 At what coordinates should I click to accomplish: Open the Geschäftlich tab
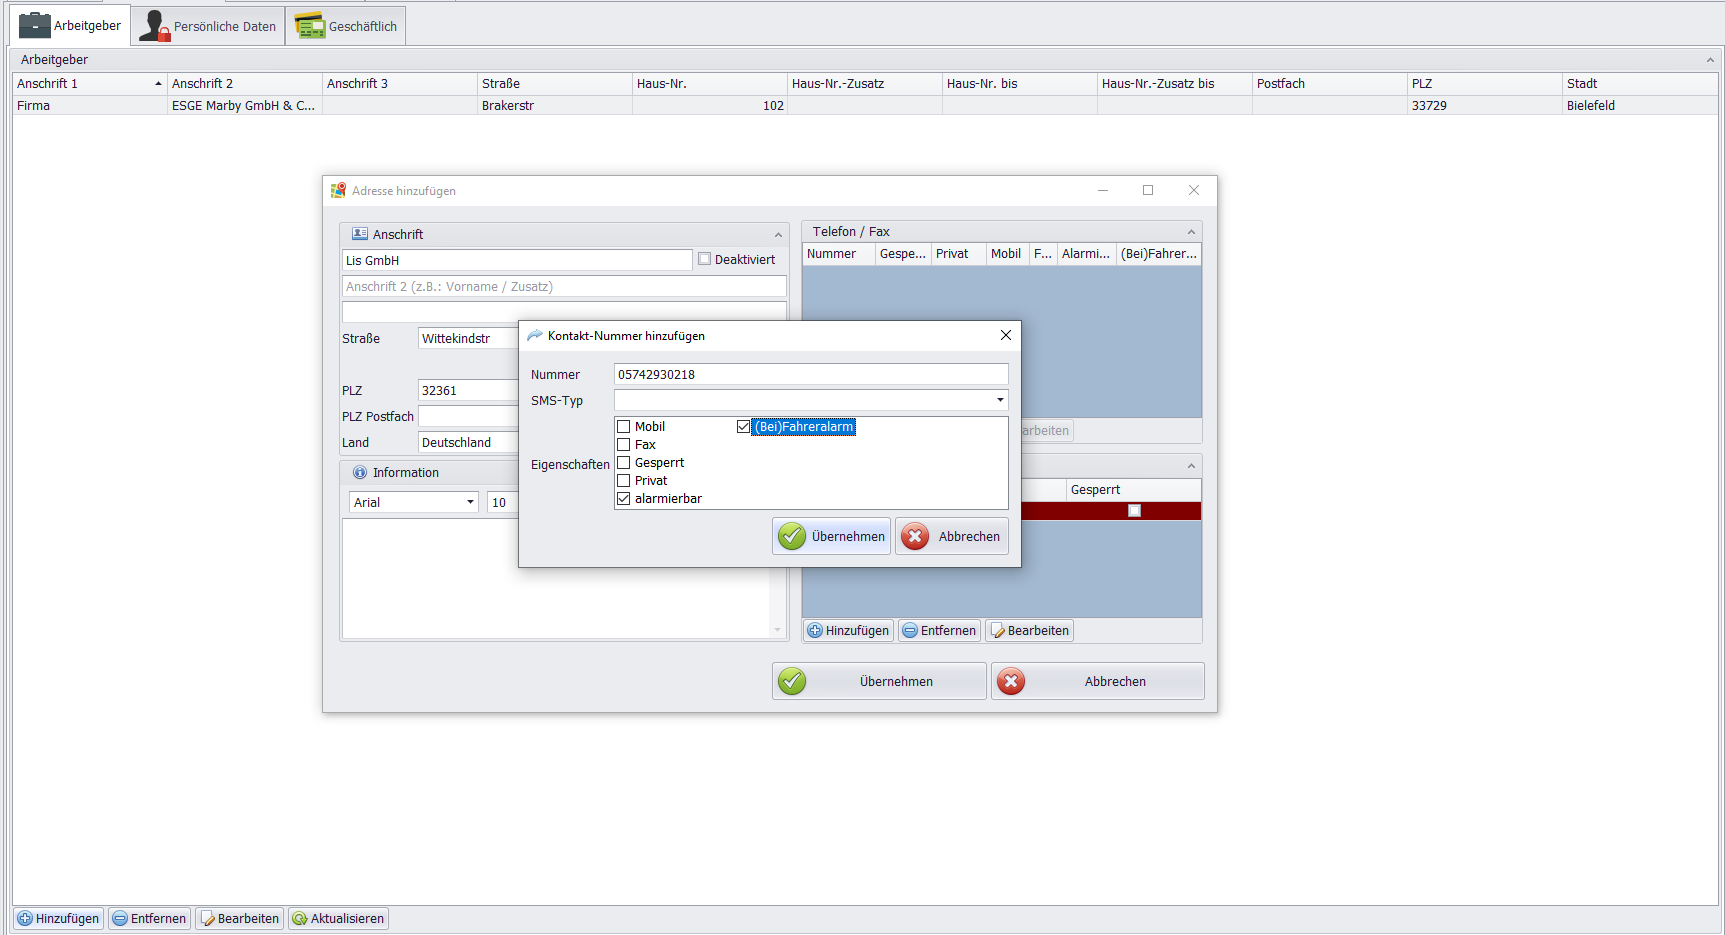tap(346, 26)
